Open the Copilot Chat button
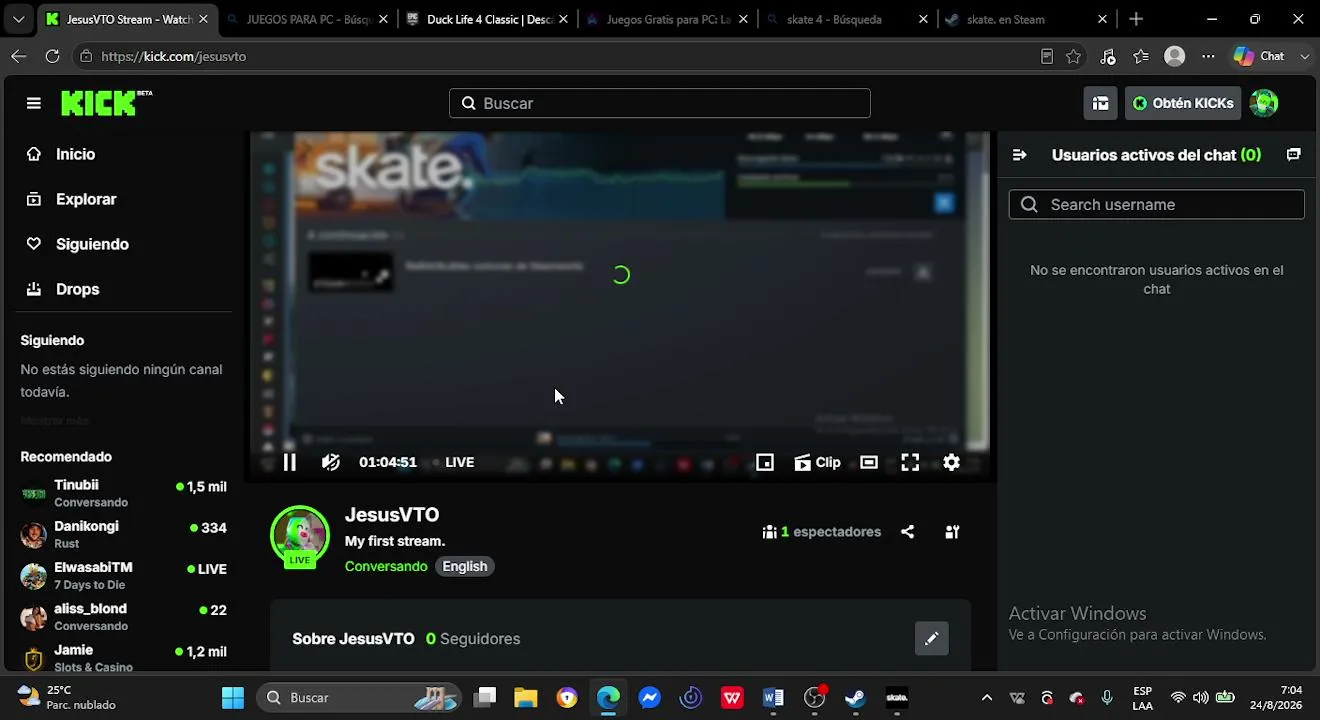The width and height of the screenshot is (1320, 720). click(1259, 56)
